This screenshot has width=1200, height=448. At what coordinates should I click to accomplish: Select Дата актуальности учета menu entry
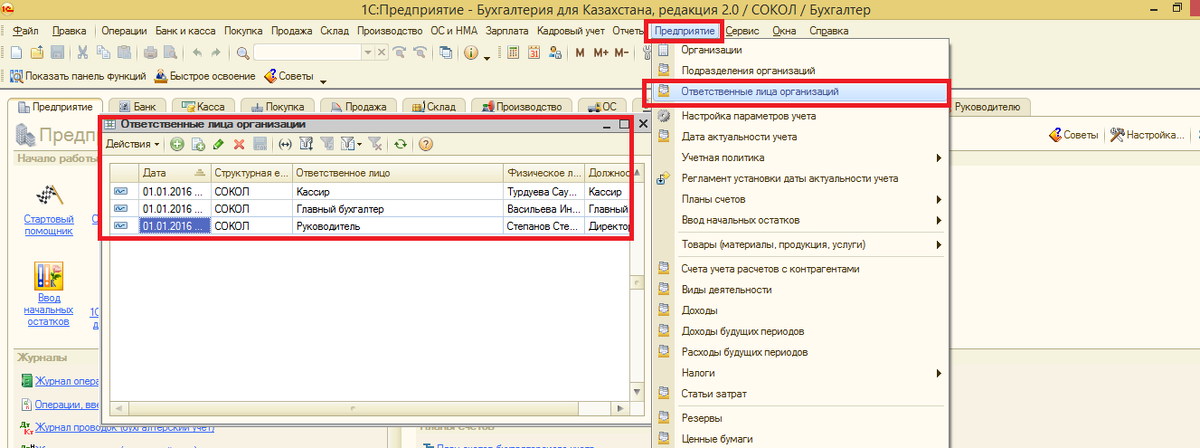[x=799, y=136]
